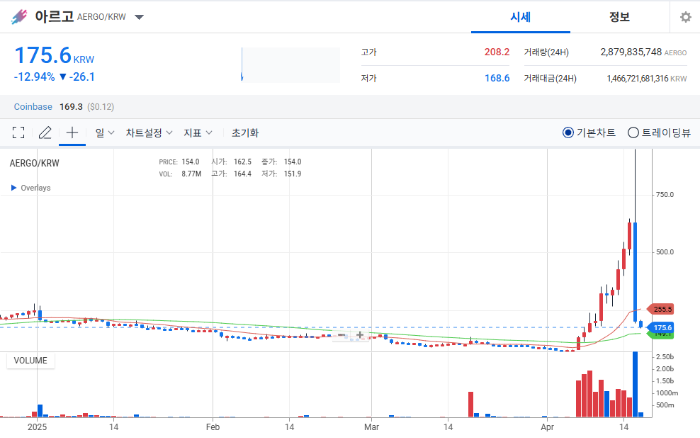Click the Feb date label on axis
700x438 pixels.
point(213,427)
